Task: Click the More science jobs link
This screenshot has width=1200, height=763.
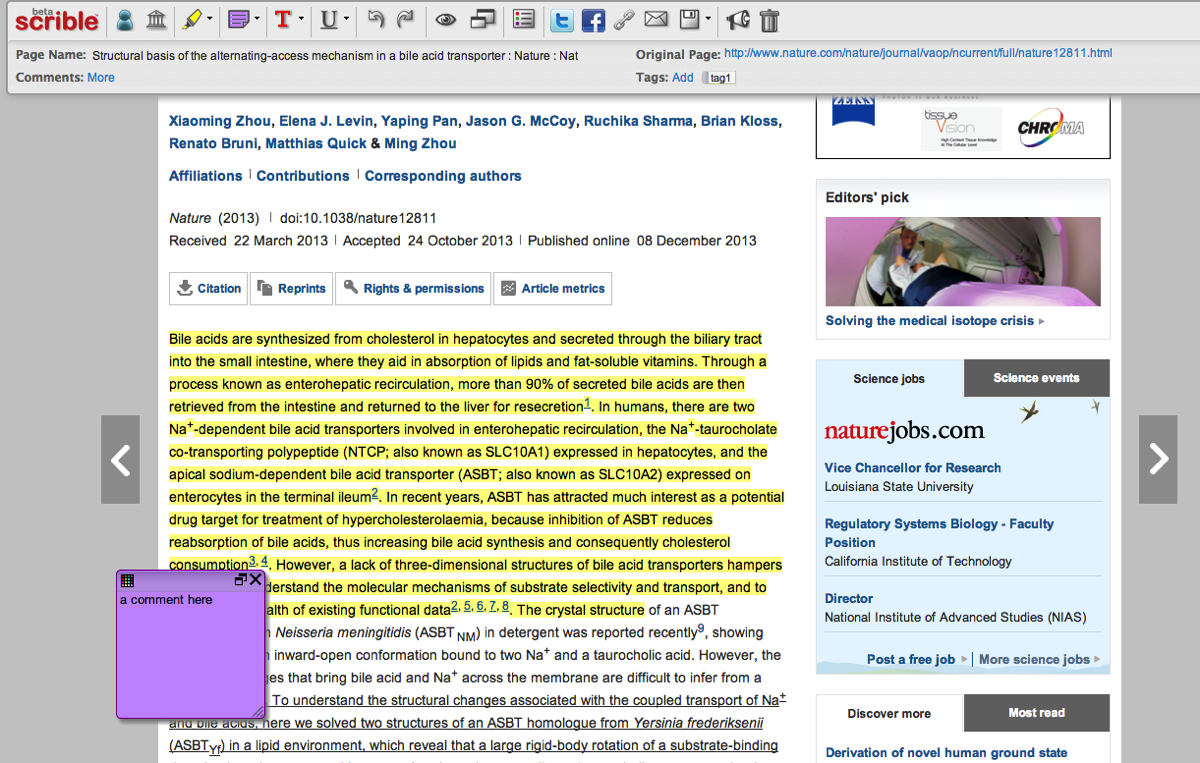Action: point(1034,660)
